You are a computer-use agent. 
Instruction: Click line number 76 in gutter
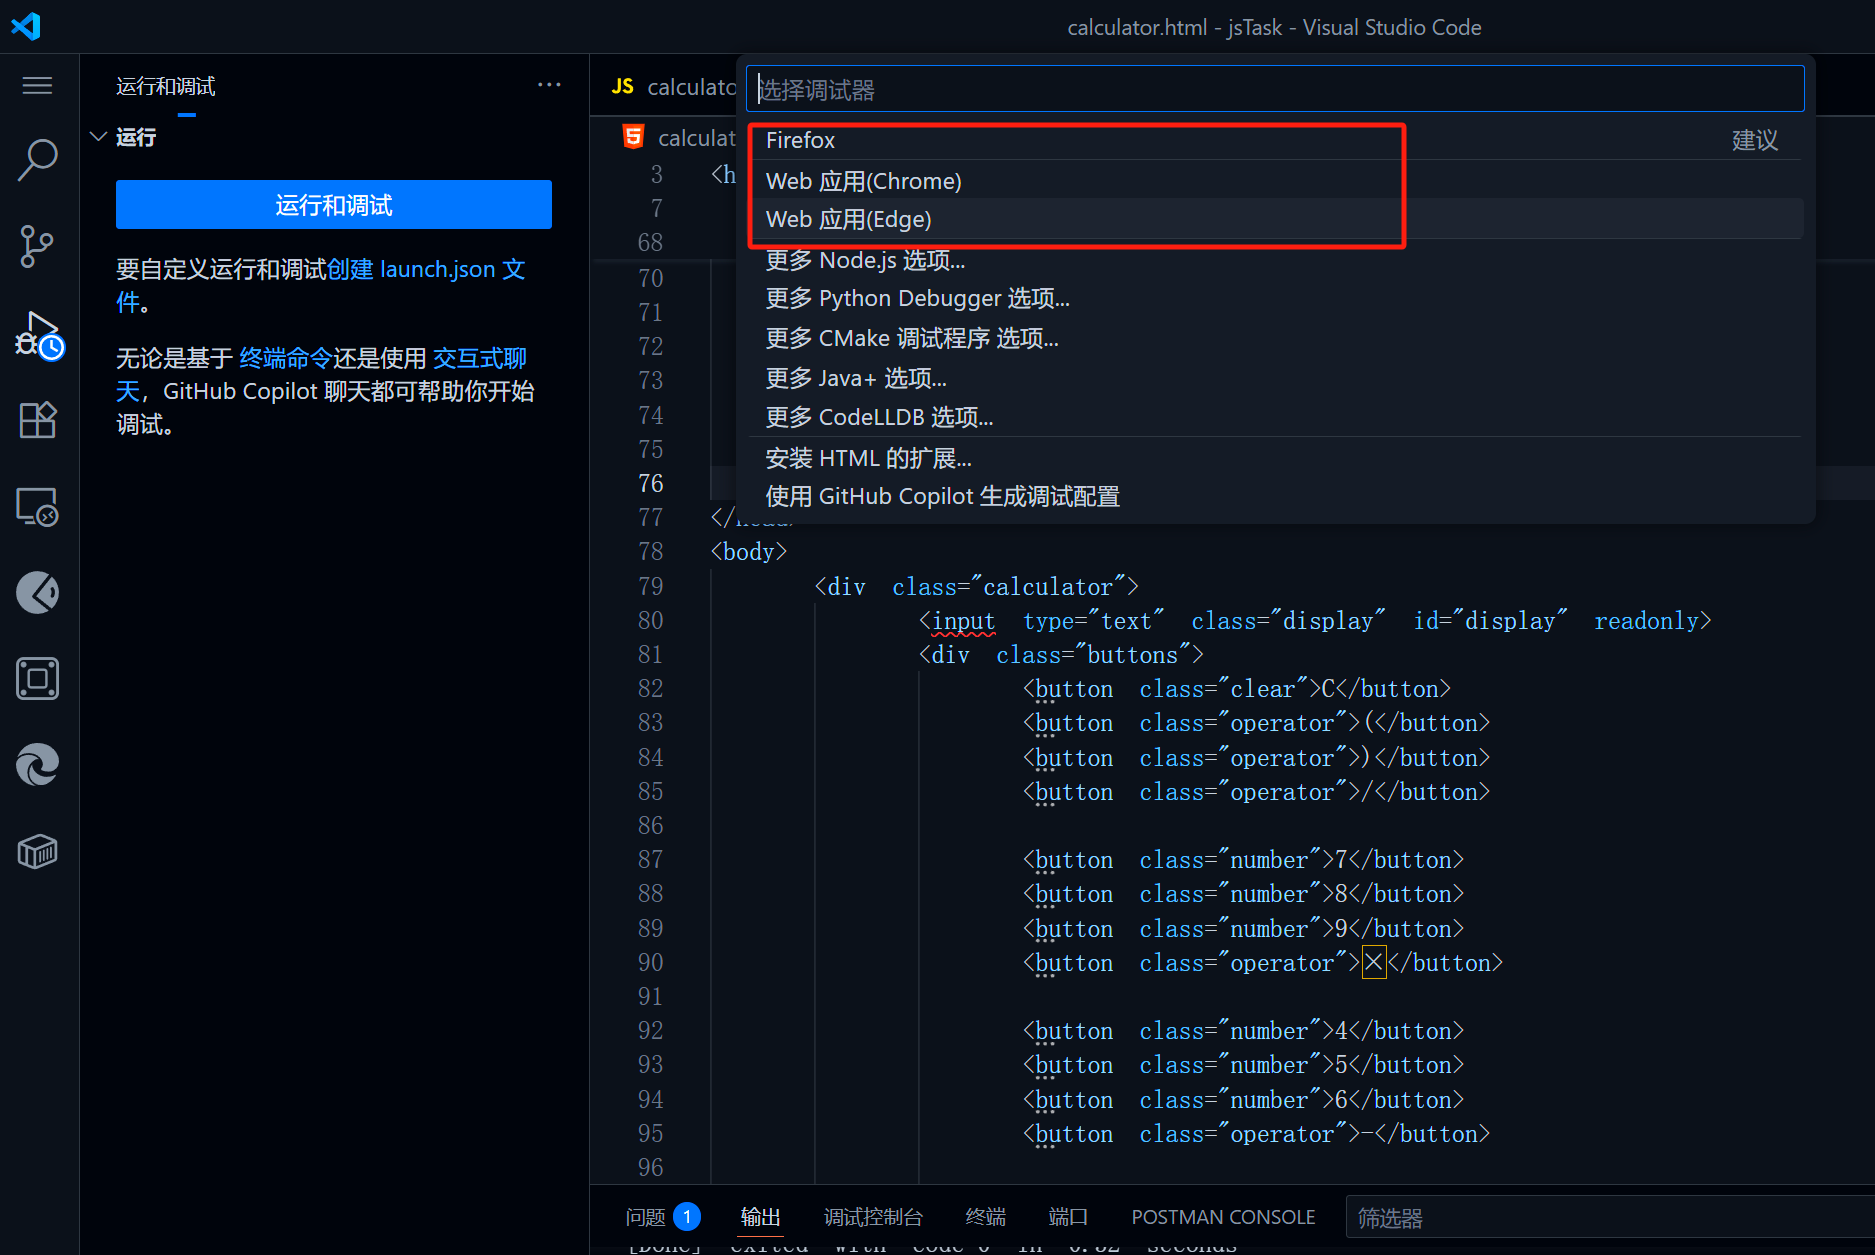pos(651,484)
